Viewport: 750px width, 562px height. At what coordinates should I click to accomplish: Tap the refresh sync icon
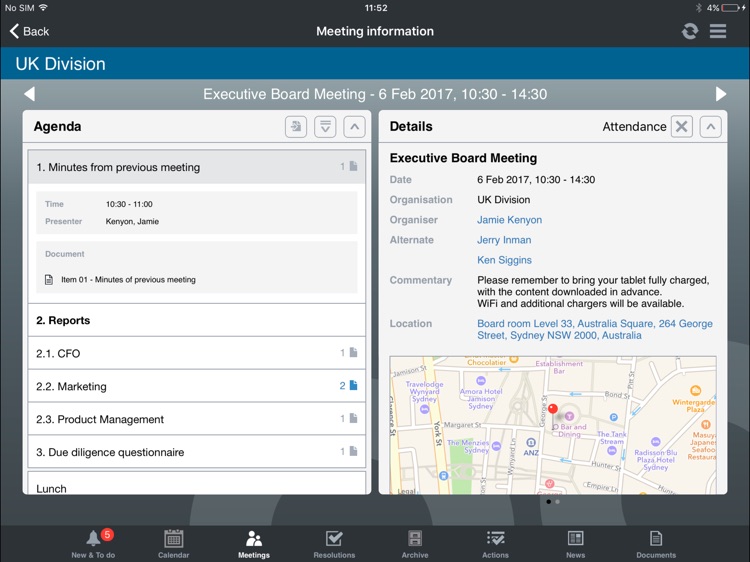pos(689,31)
